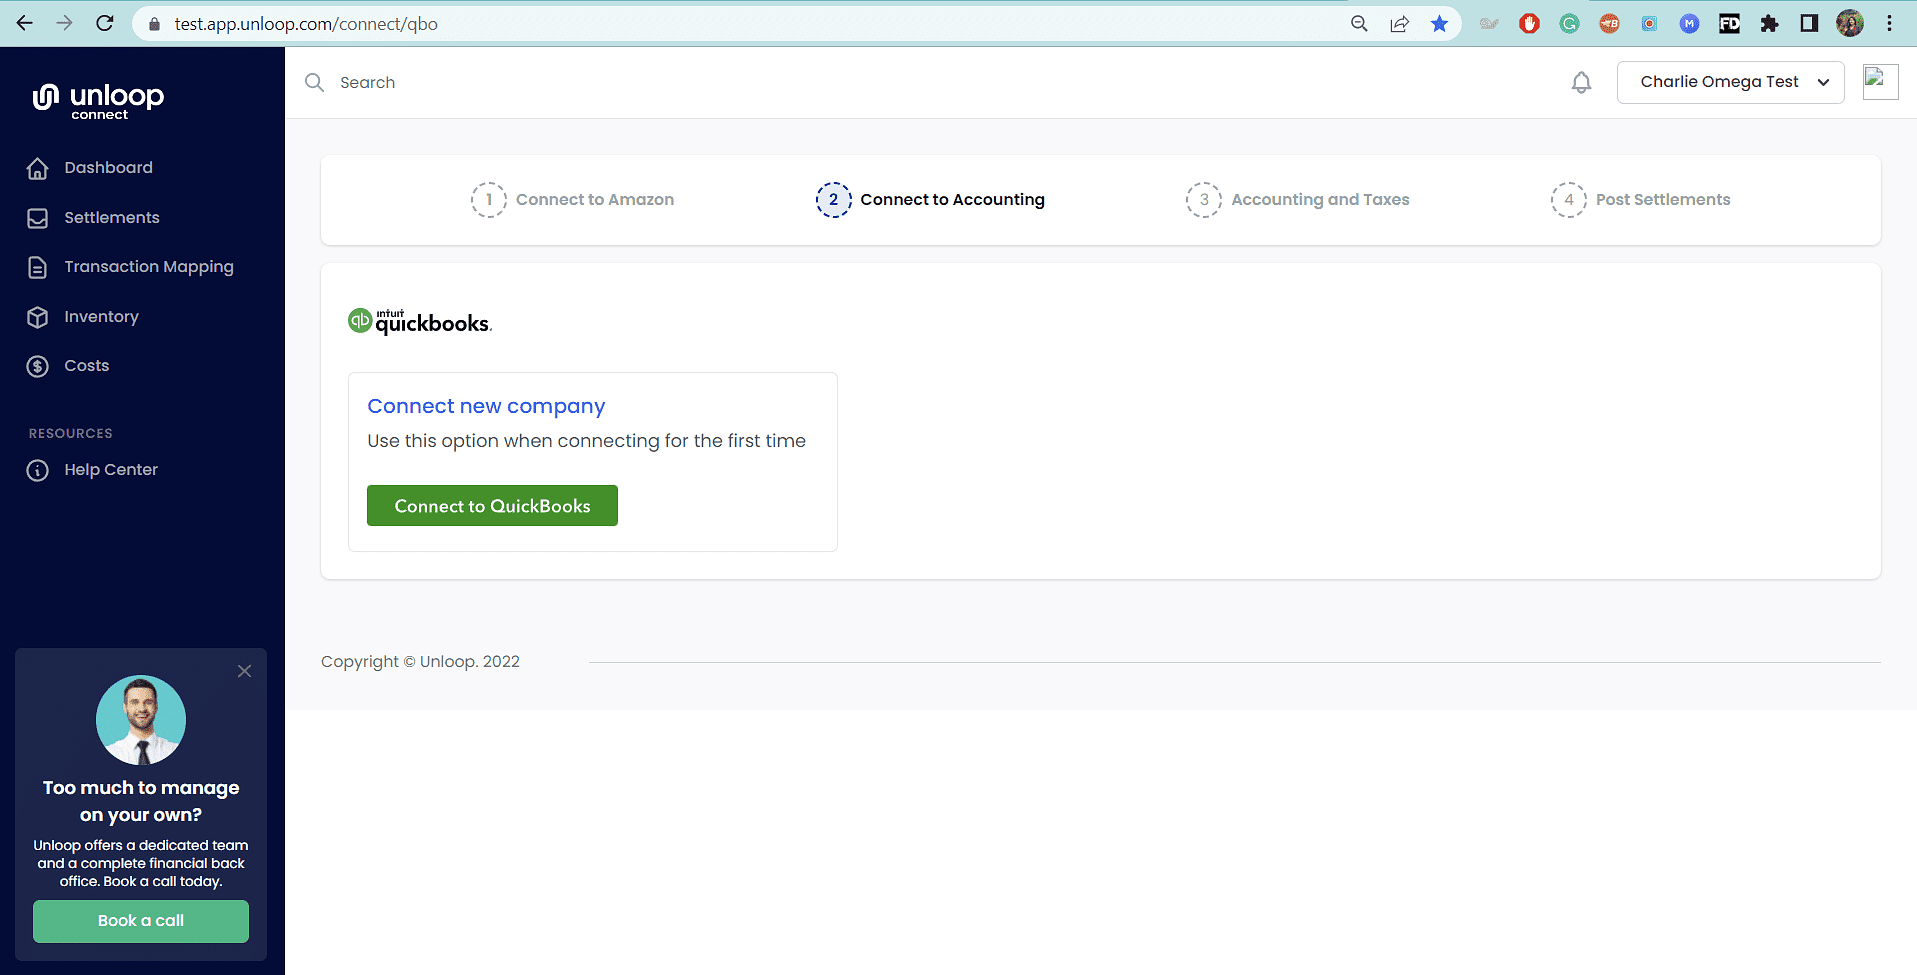Open notifications bell
The image size is (1917, 975).
click(1581, 82)
